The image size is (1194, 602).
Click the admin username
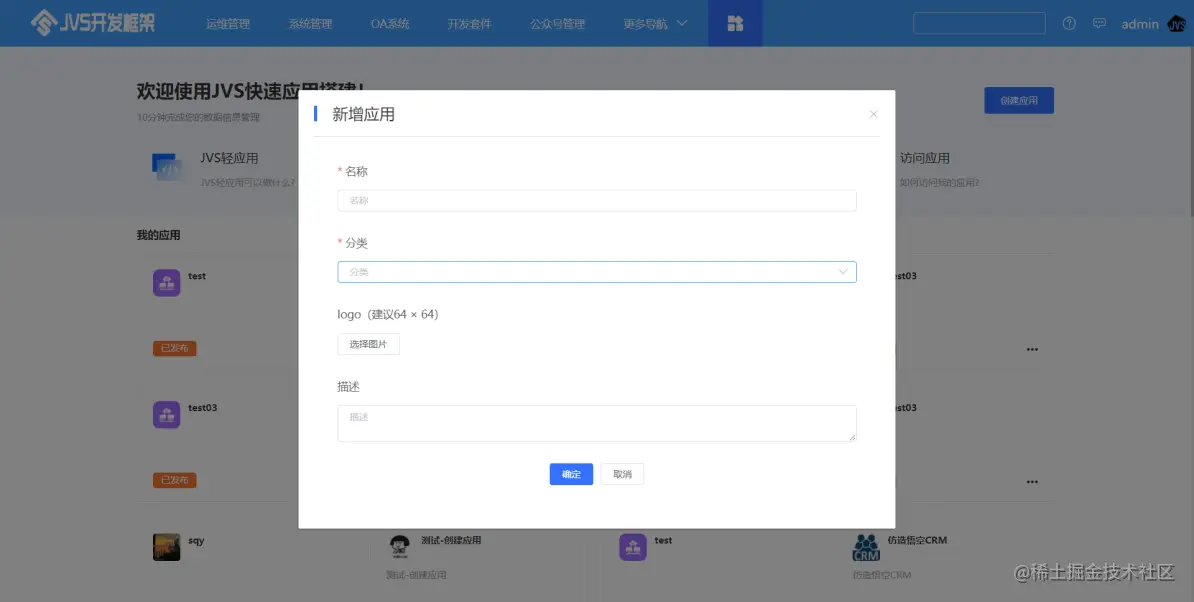1140,24
